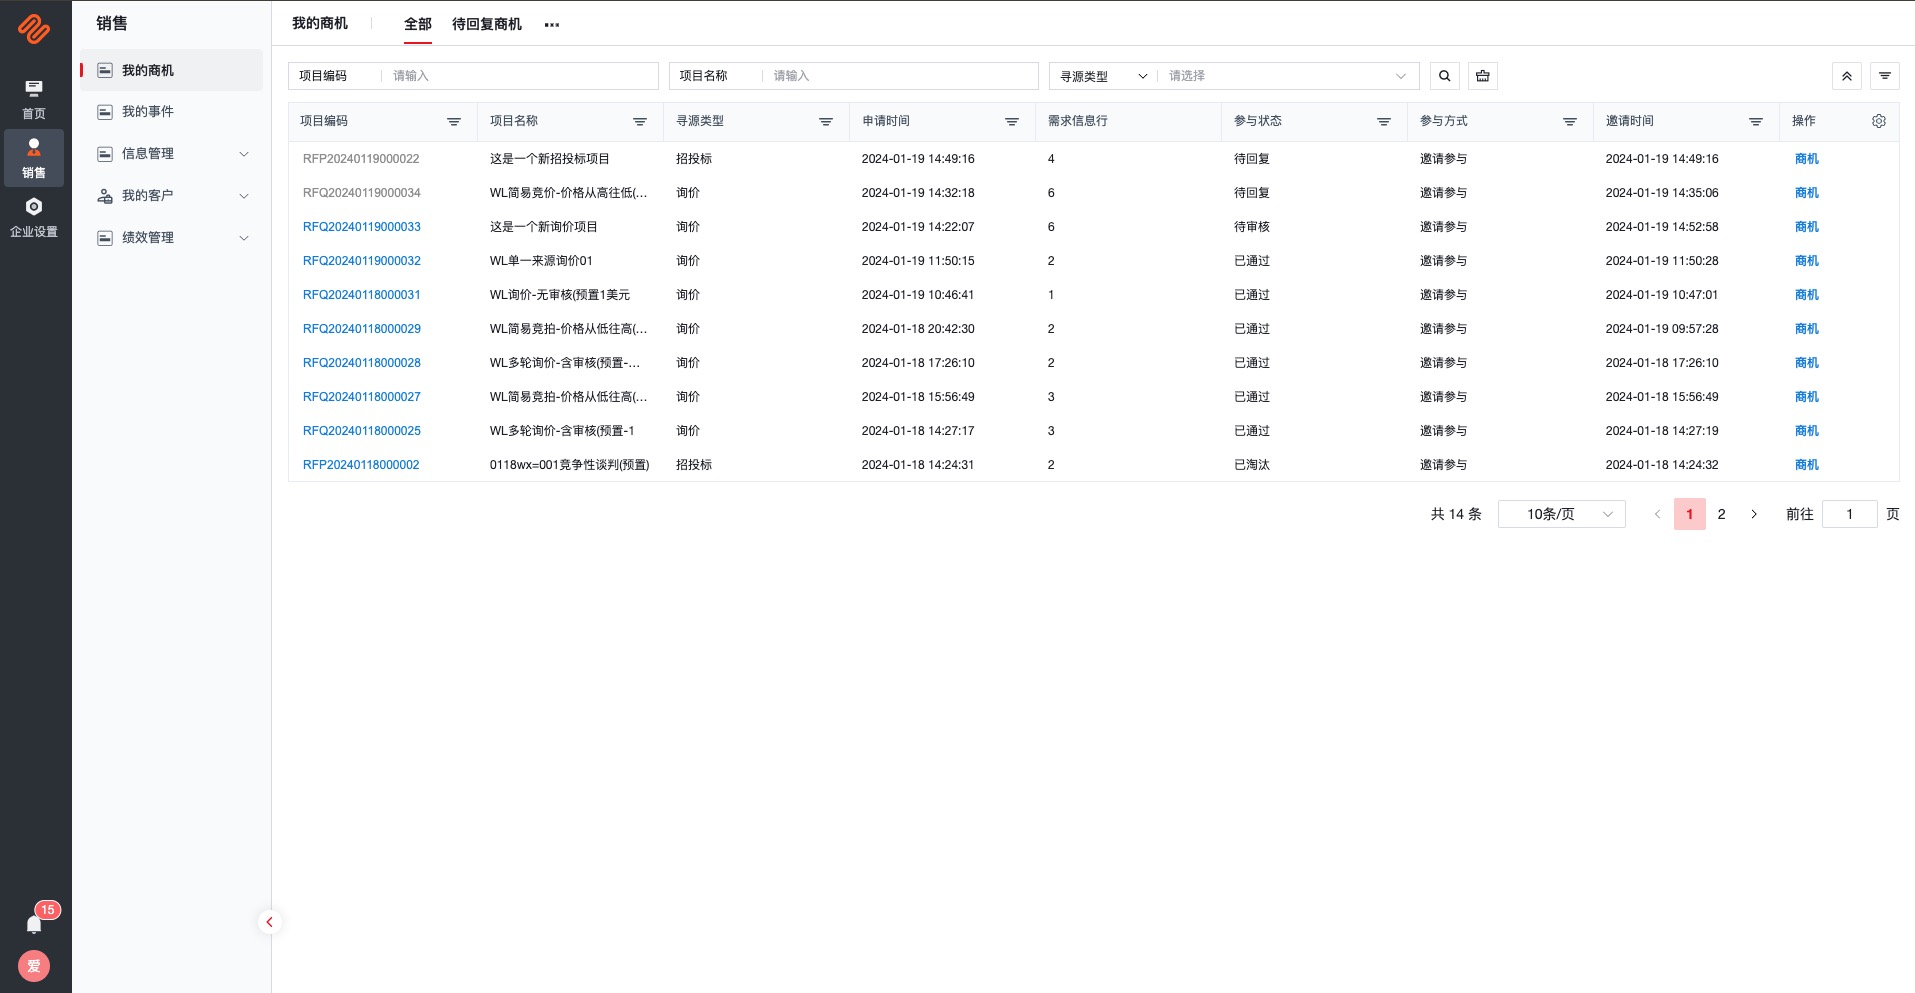Open 我的事件 in the left menu
Screen dimensions: 1915x993
click(x=171, y=112)
